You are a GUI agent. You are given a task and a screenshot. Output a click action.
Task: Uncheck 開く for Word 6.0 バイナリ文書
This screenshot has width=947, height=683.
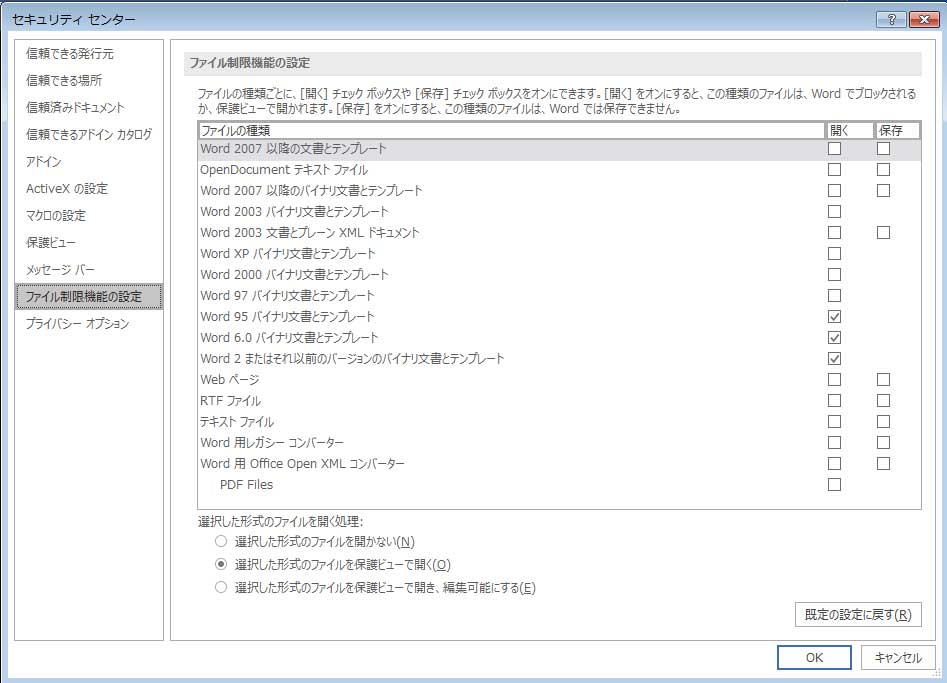click(x=834, y=338)
